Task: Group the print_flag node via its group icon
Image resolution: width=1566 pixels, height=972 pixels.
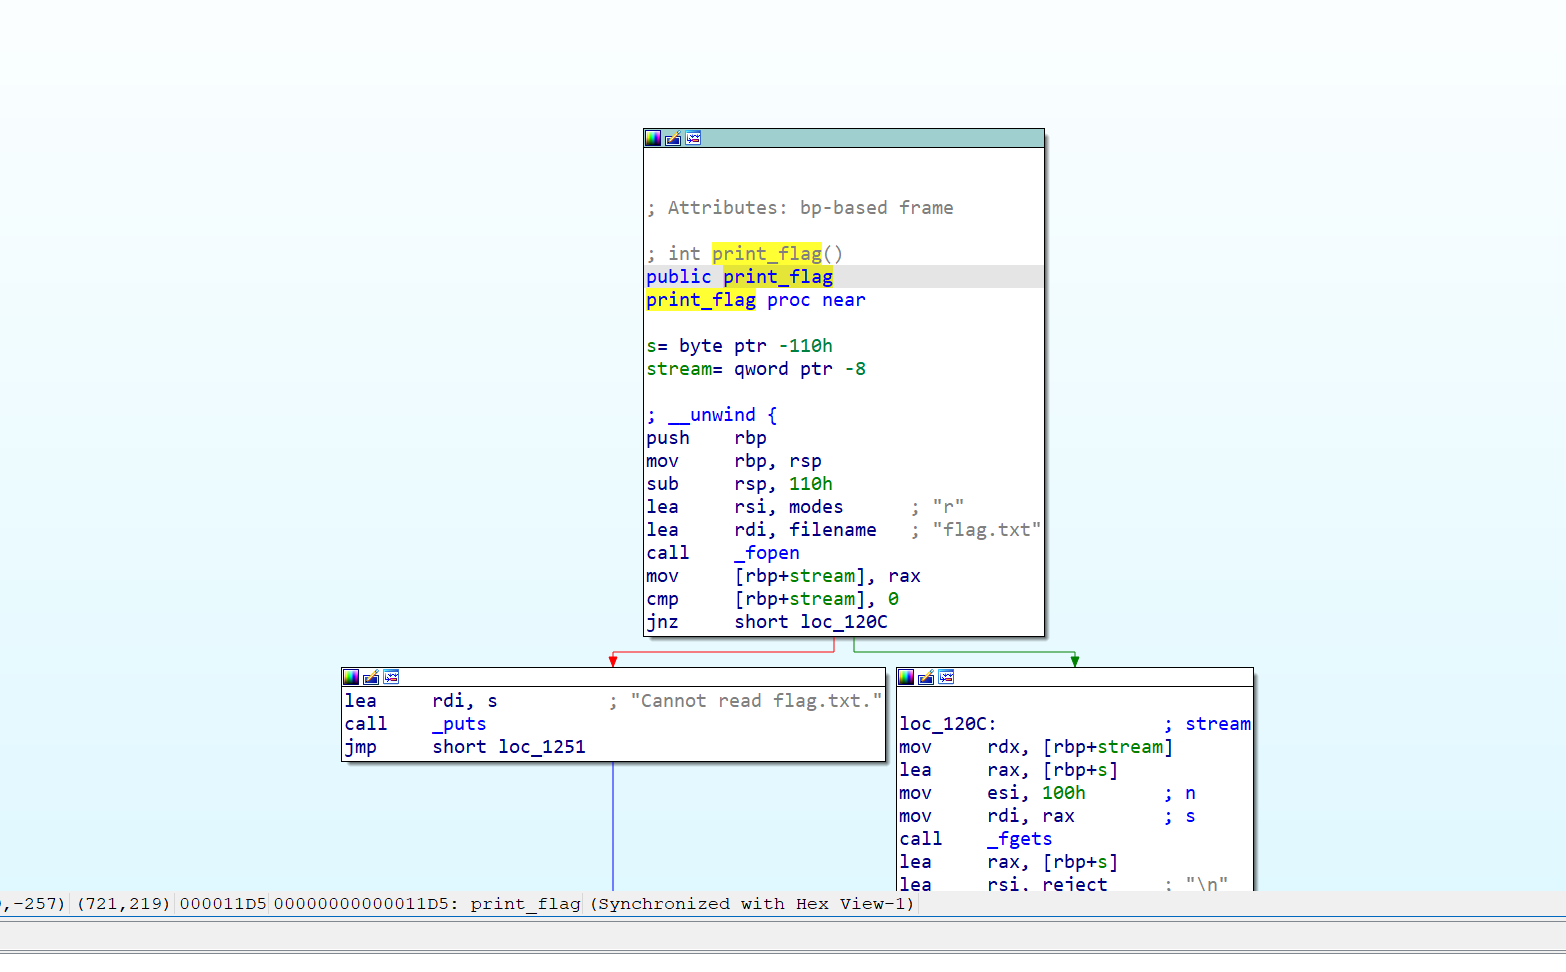Action: (x=694, y=138)
